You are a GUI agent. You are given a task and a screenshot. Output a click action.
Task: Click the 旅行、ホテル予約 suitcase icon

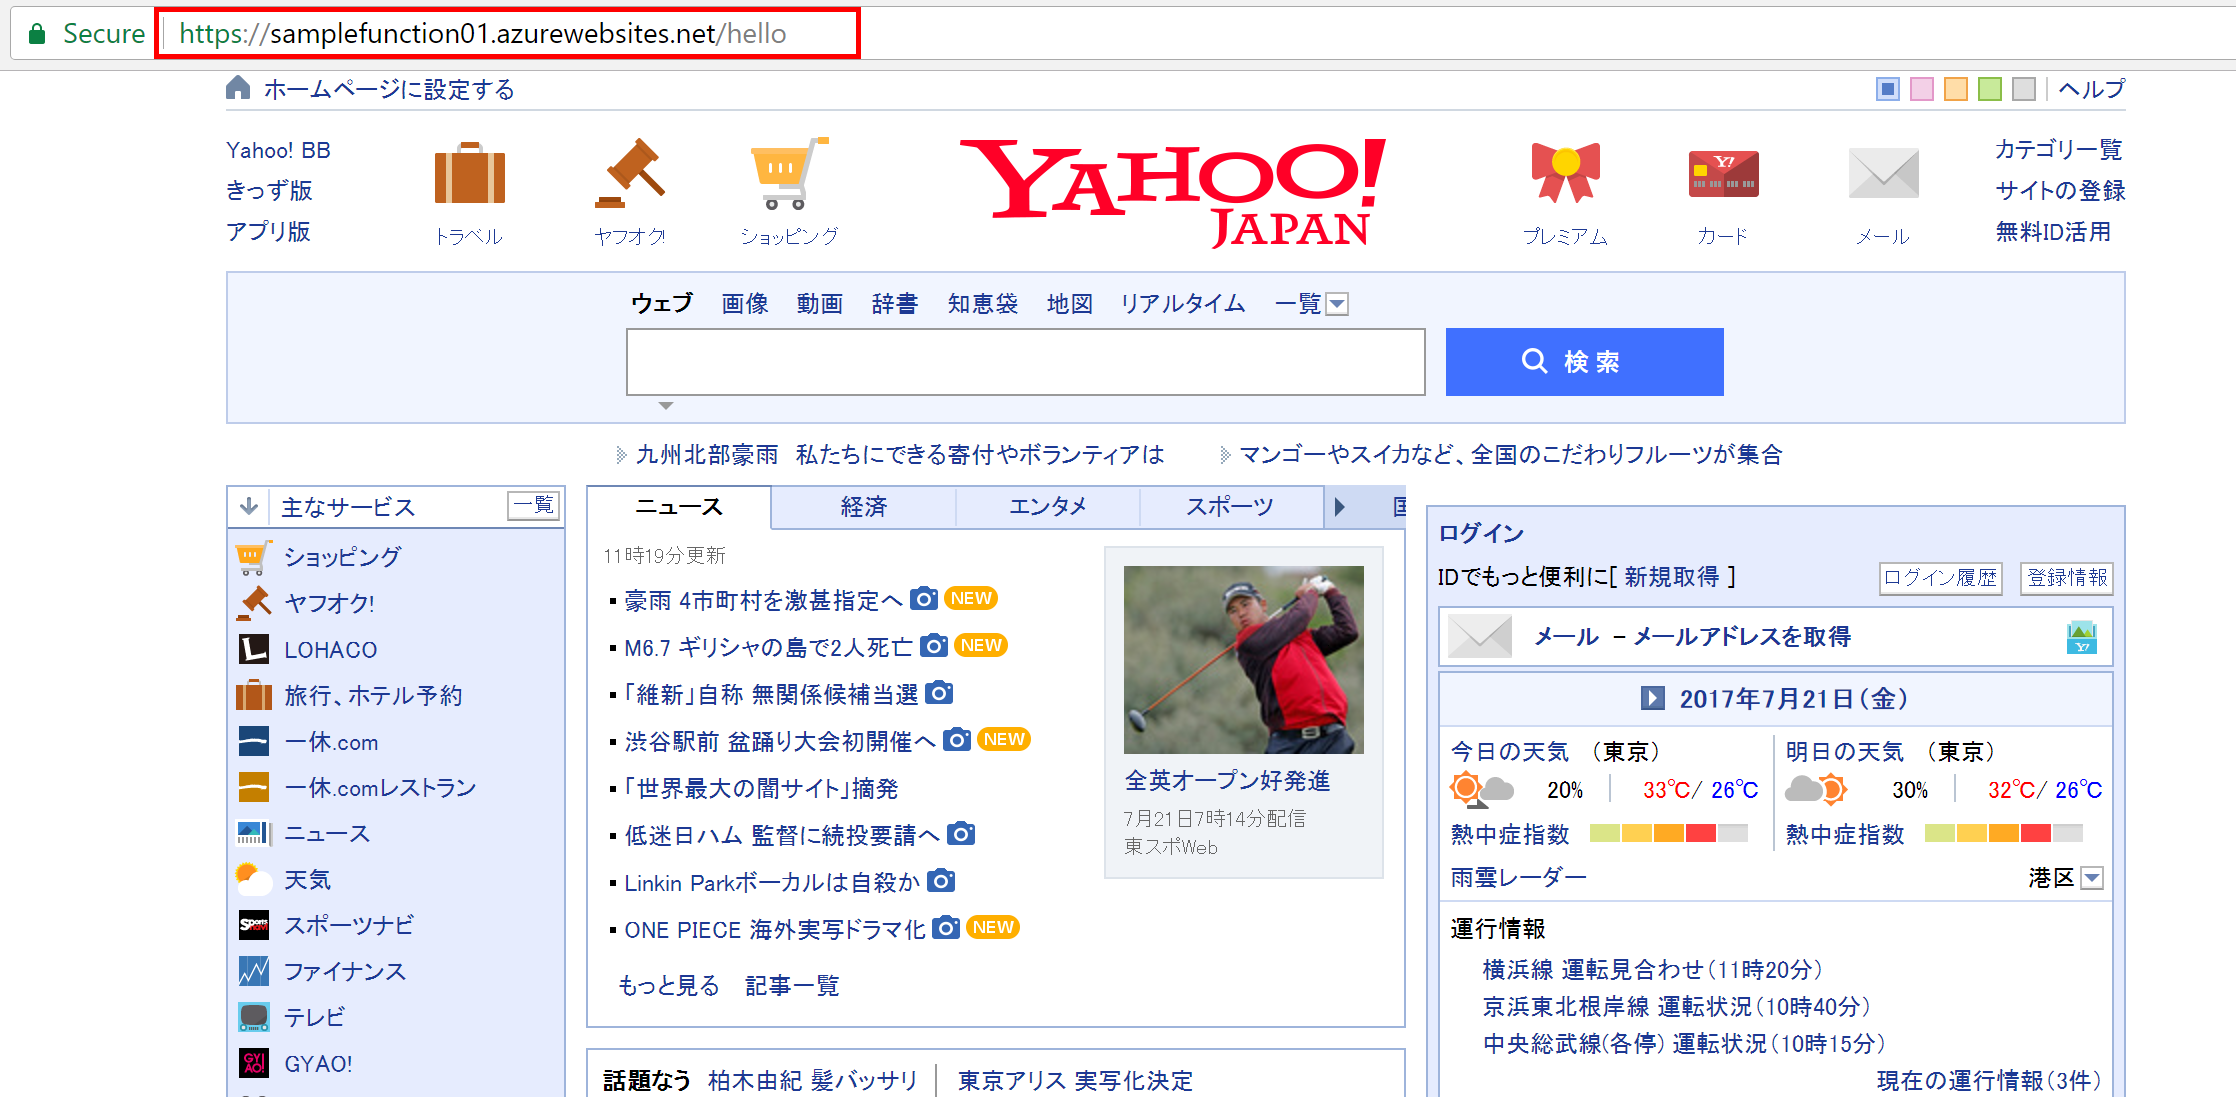pyautogui.click(x=254, y=695)
